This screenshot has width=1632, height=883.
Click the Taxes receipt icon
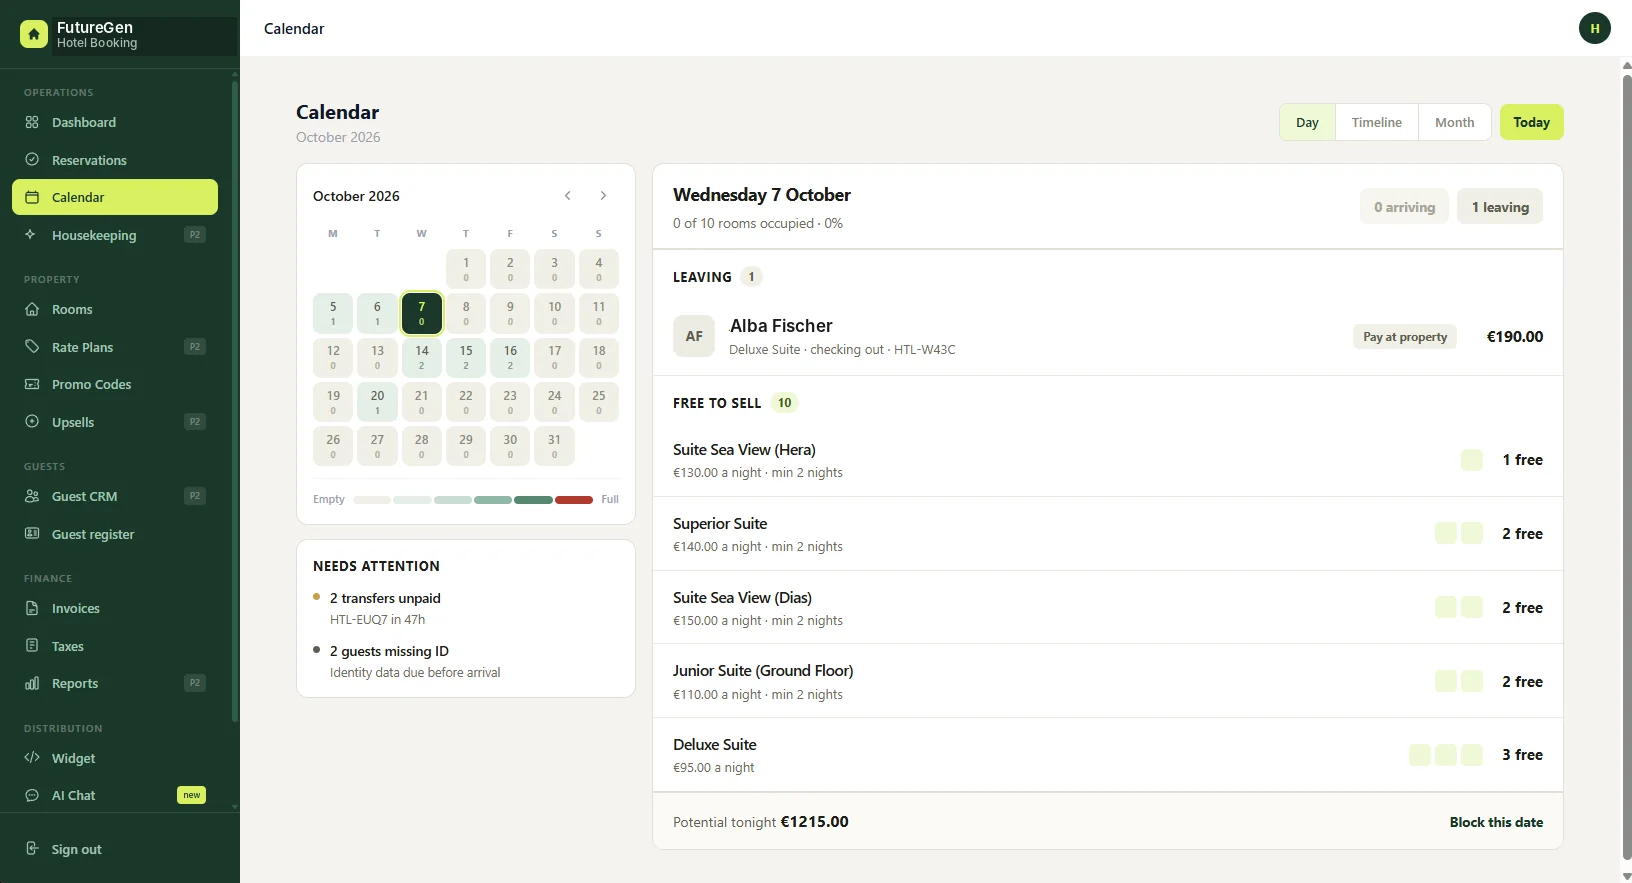(x=32, y=646)
